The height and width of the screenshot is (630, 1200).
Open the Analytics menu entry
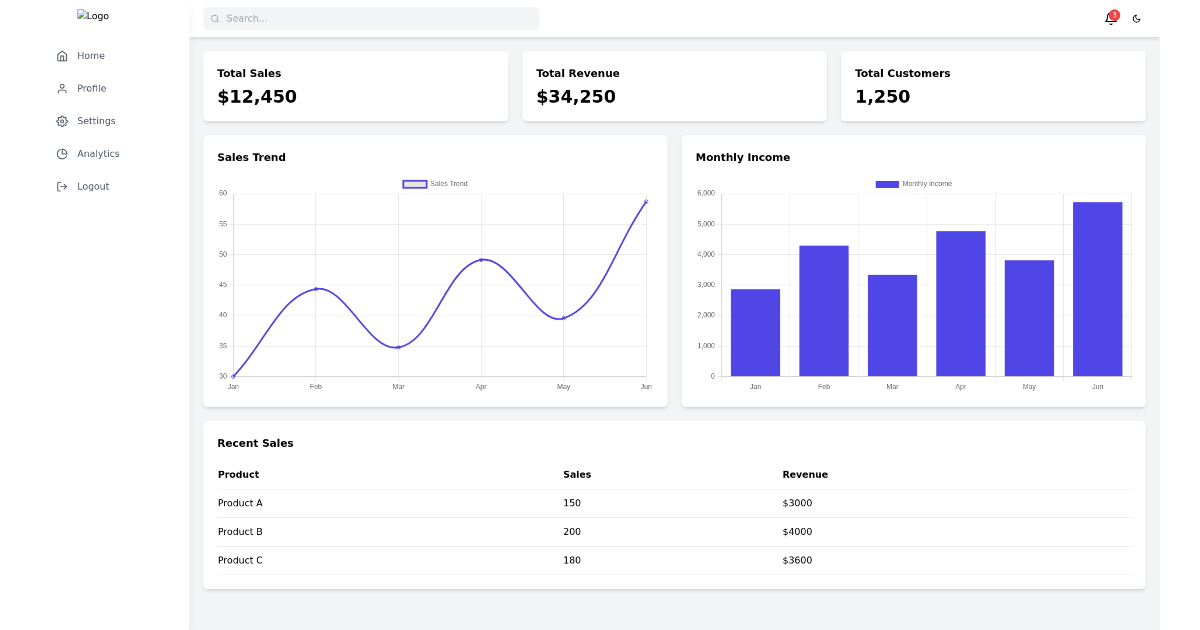click(x=99, y=153)
